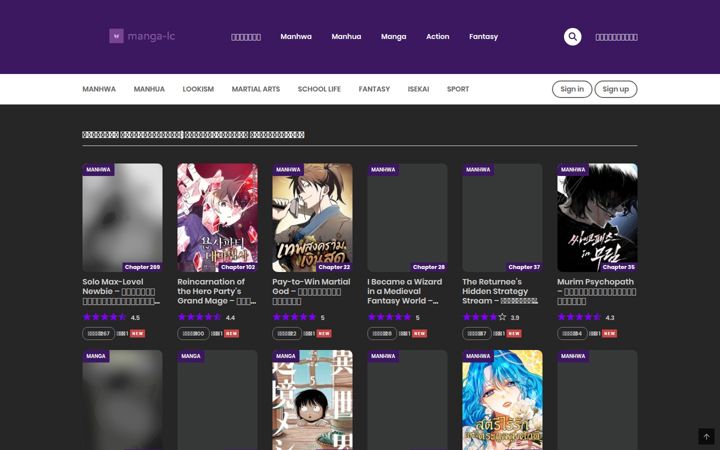This screenshot has width=720, height=450.
Task: Click the Chapter 37 badge
Action: [x=524, y=267]
